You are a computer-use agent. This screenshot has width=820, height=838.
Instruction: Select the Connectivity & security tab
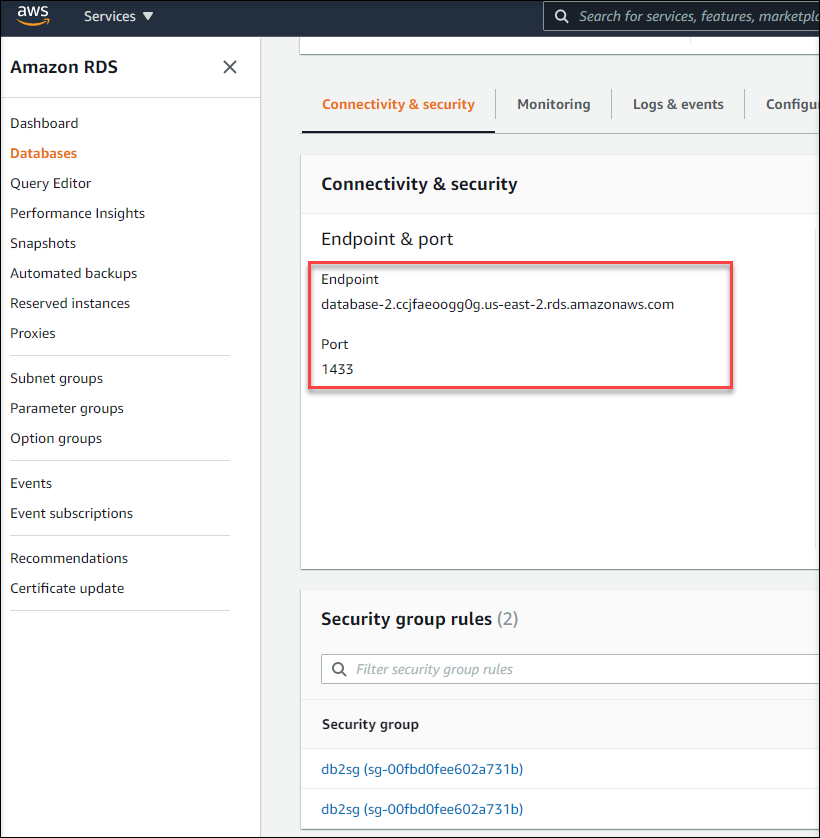click(398, 104)
